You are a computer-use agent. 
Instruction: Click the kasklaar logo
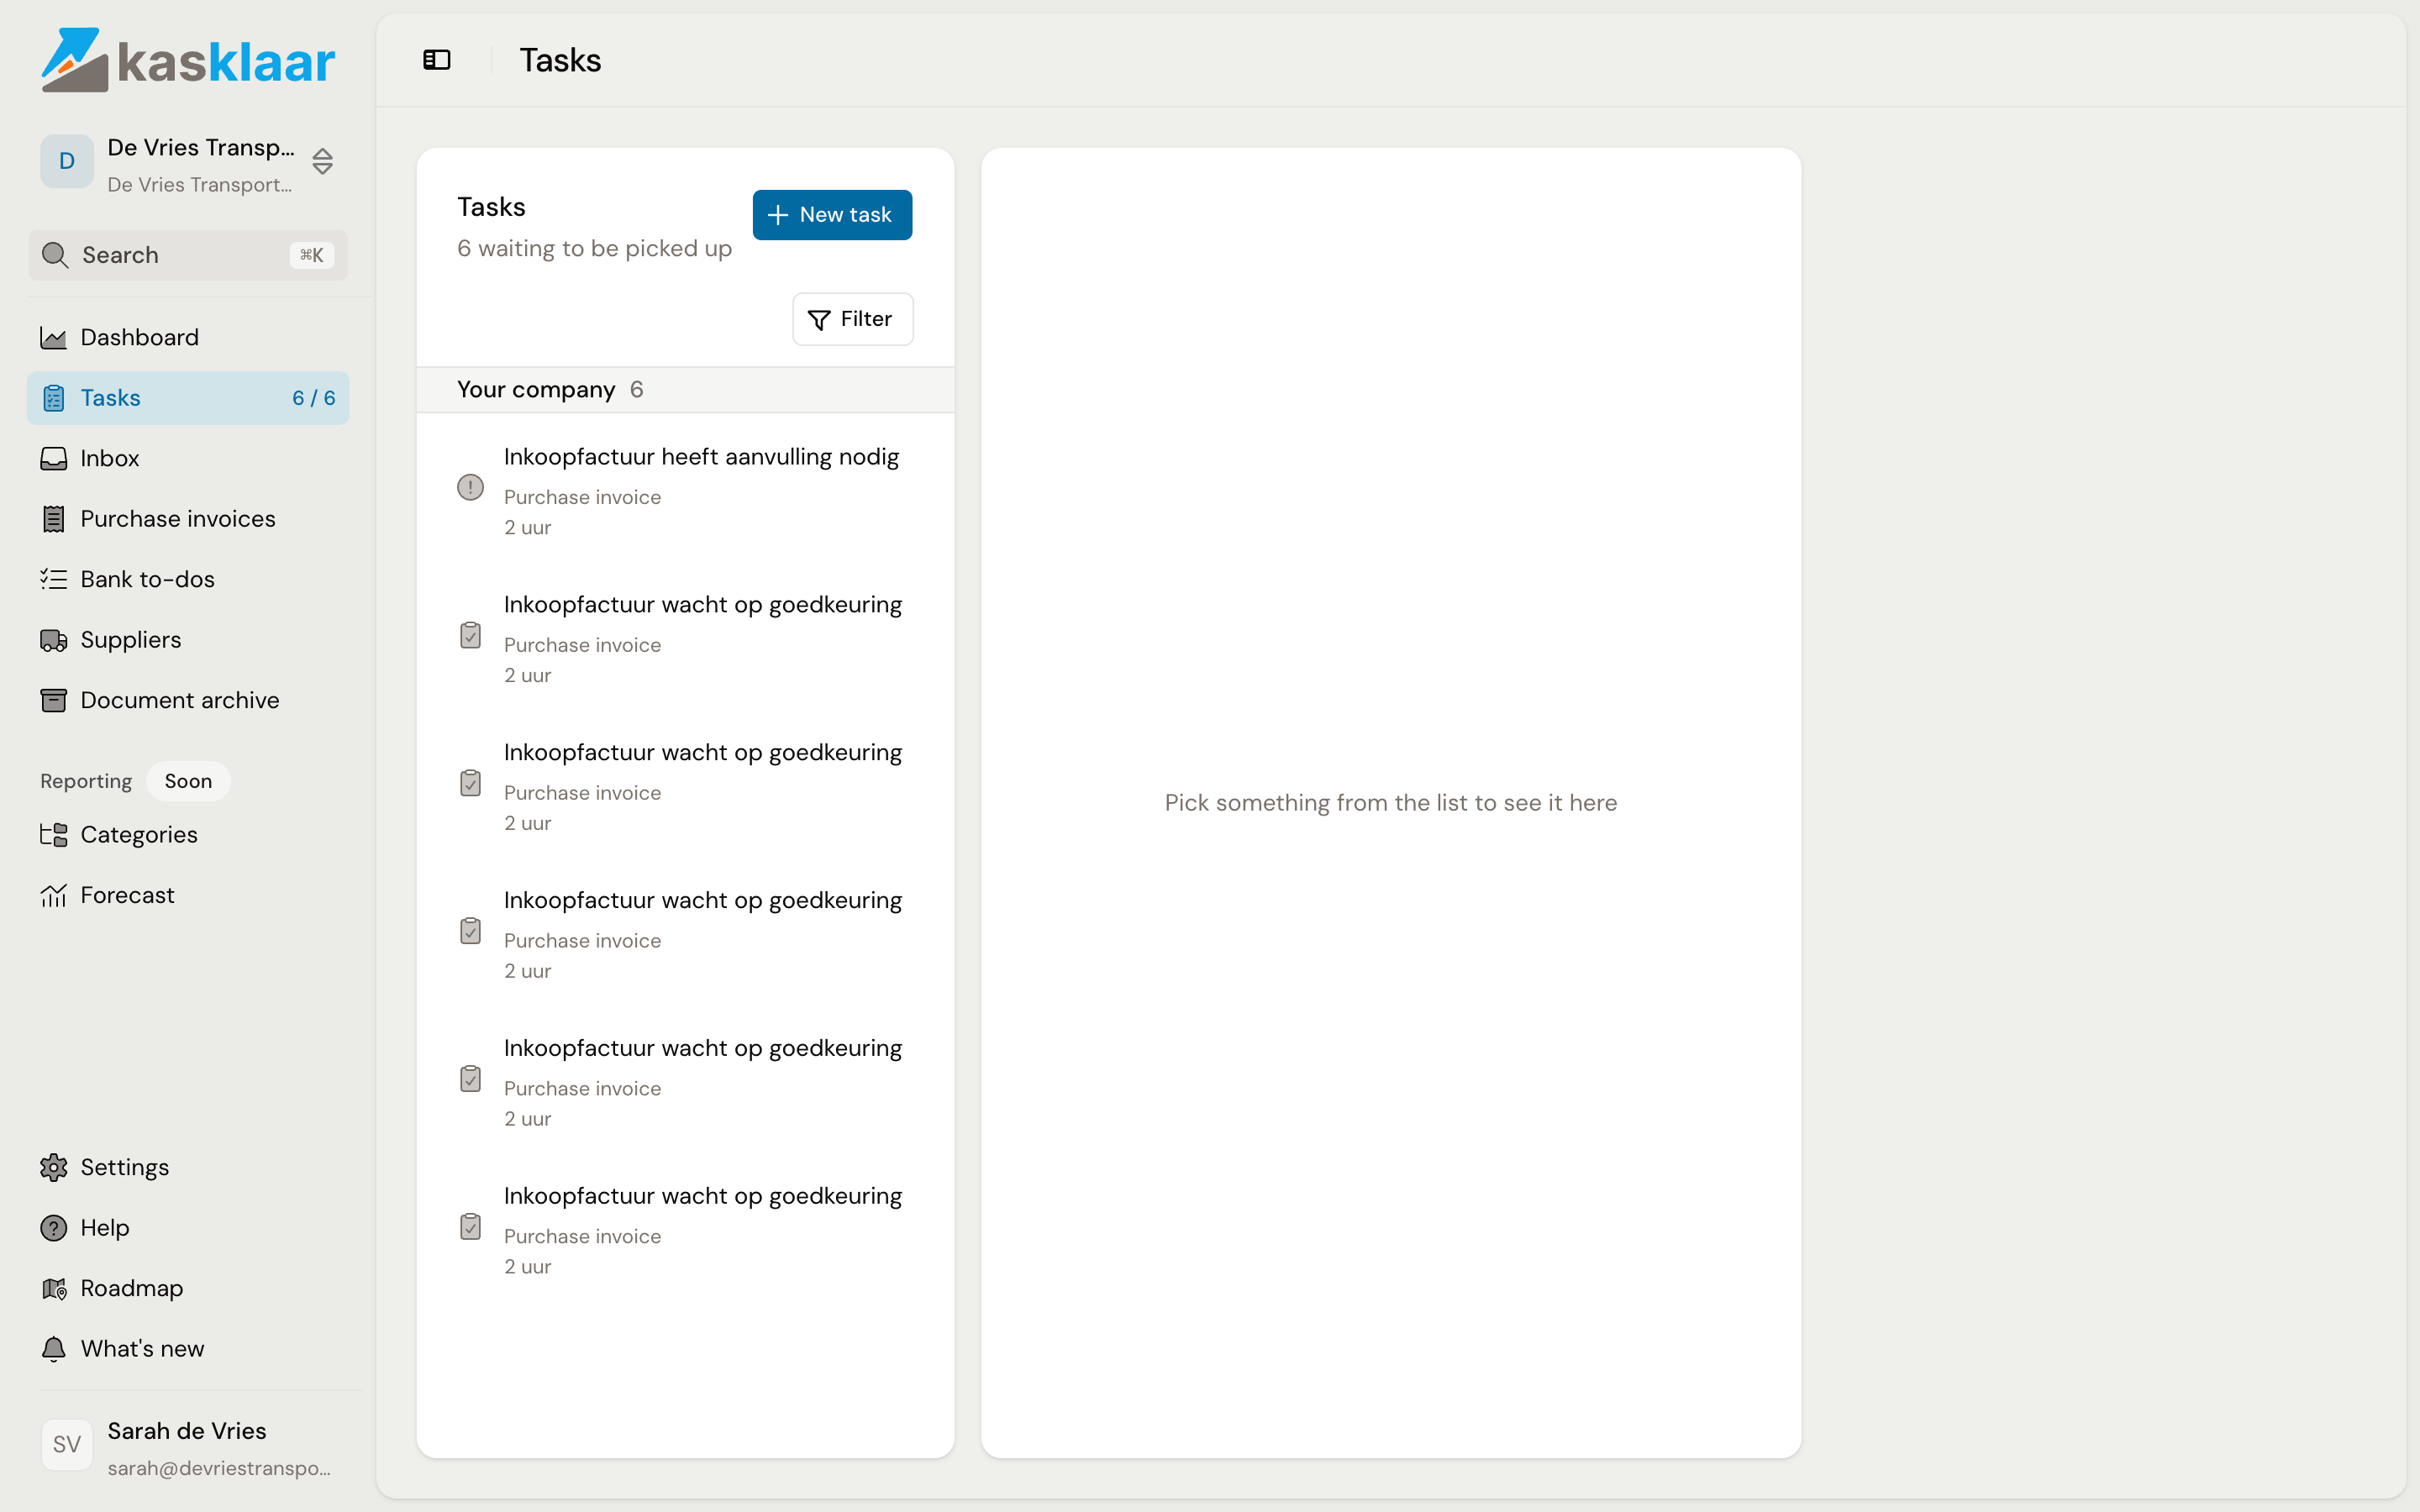coord(188,60)
